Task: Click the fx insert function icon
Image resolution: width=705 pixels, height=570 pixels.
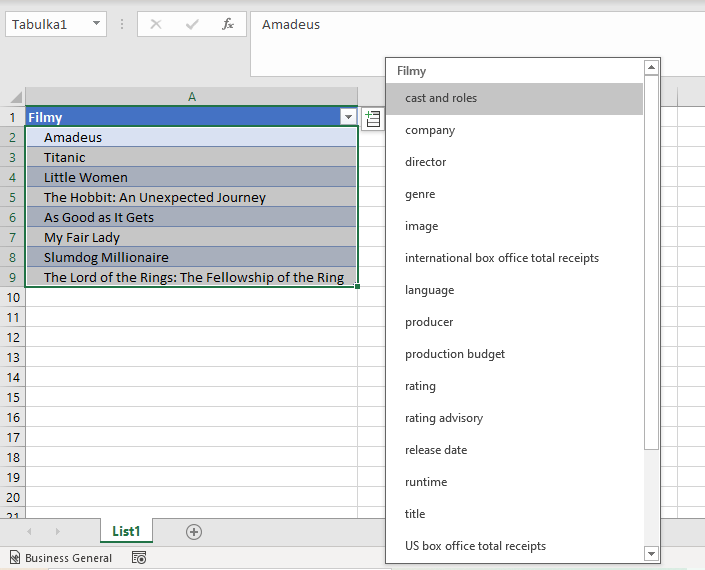Action: pyautogui.click(x=228, y=24)
